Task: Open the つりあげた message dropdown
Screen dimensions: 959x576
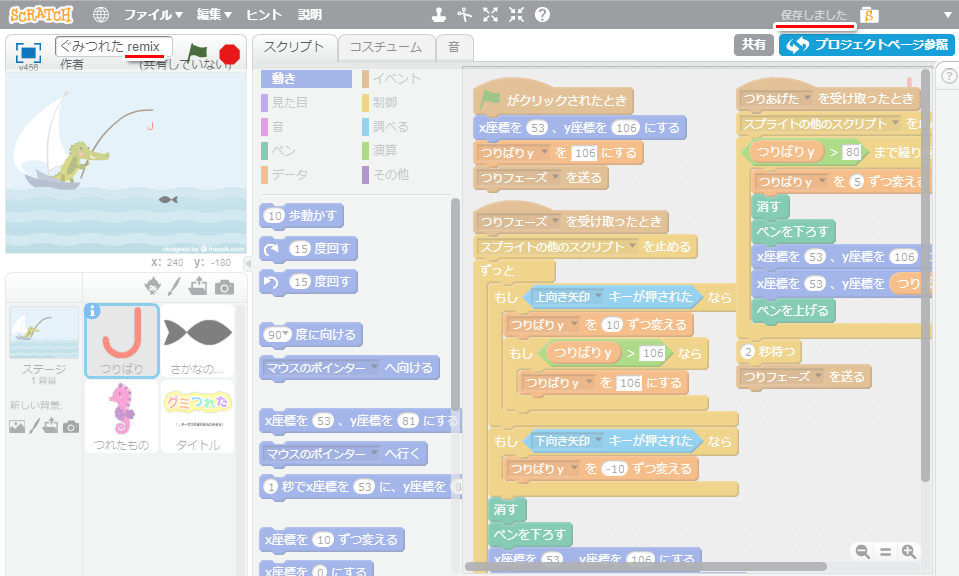Action: coord(807,98)
